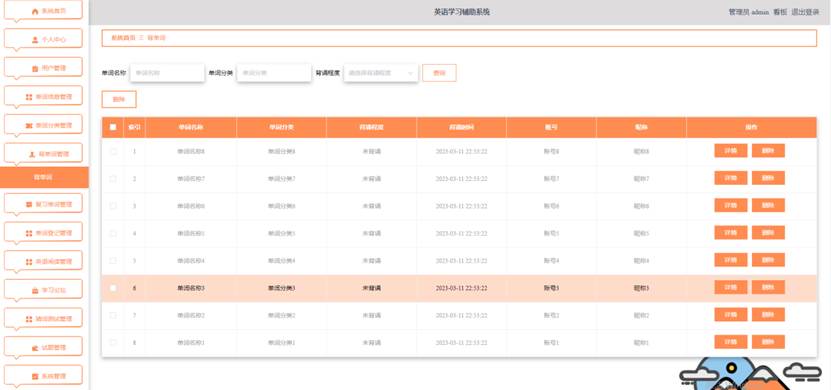Check the checkbox for row 单词名称5
This screenshot has width=831, height=390.
tap(113, 233)
